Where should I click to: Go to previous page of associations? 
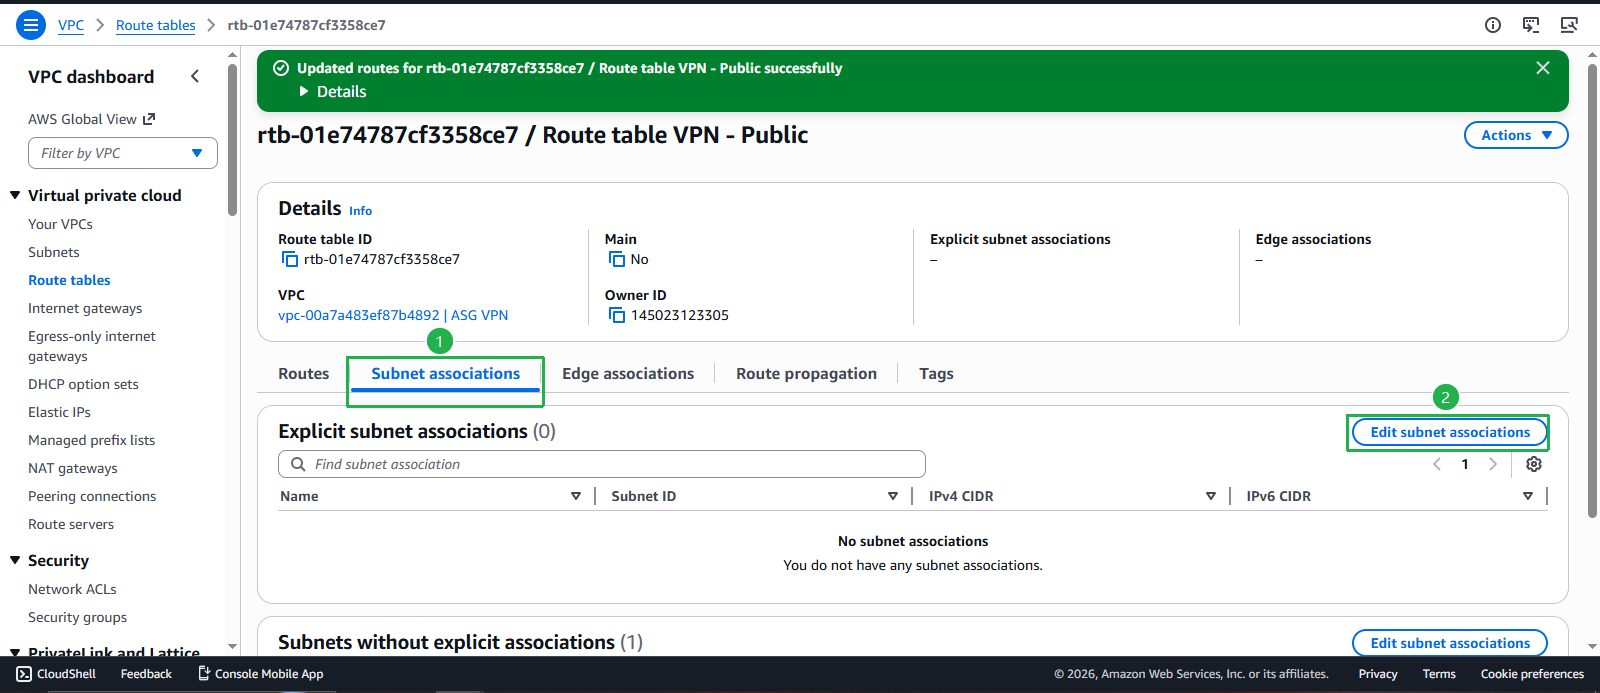point(1437,464)
